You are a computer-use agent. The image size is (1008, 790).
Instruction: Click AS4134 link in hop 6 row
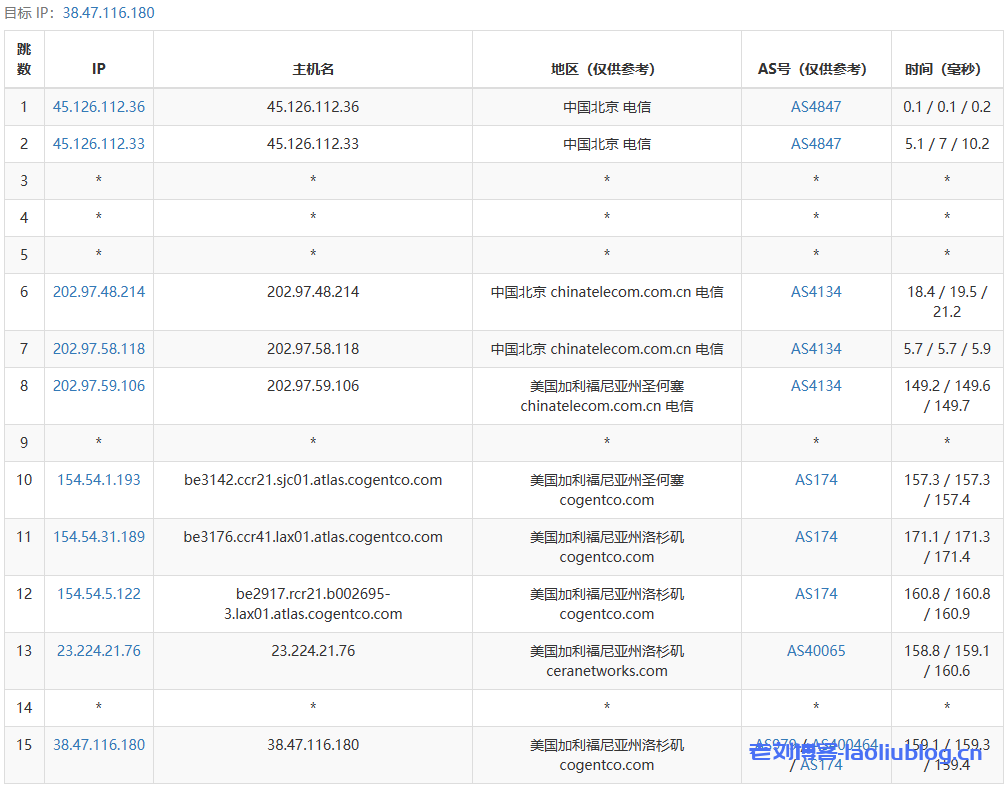tap(816, 292)
